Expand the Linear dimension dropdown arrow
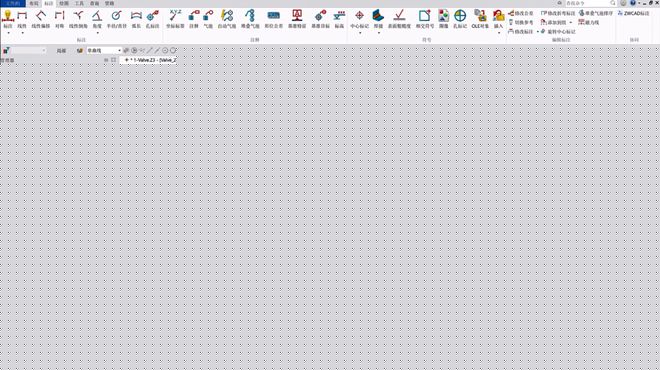 click(x=22, y=33)
